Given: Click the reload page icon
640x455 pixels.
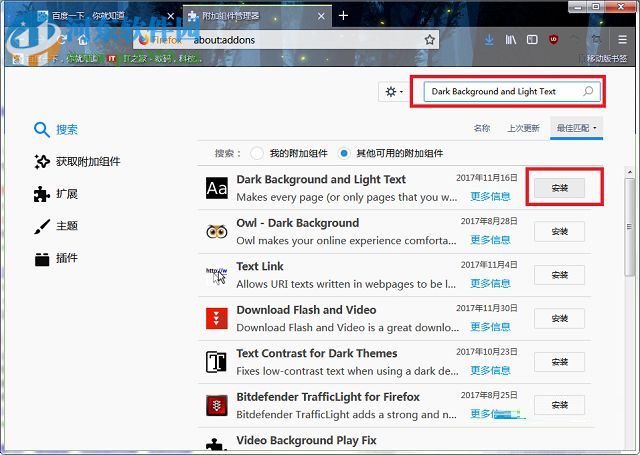Looking at the screenshot, I should [62, 40].
